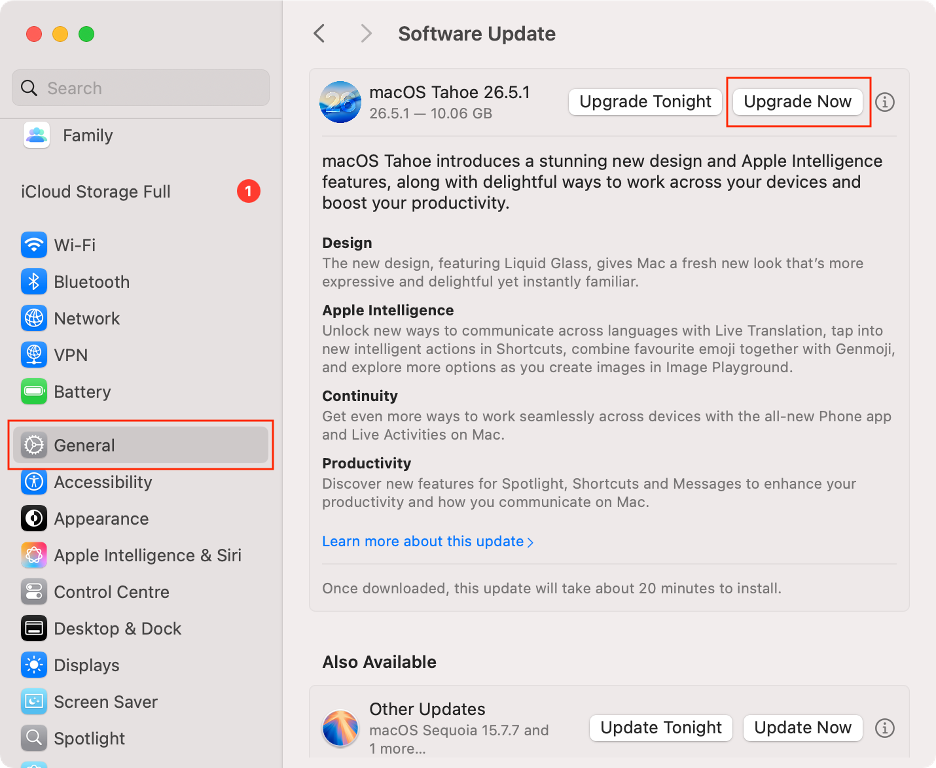Screen dimensions: 936x768
Task: Open Learn more about this update link
Action: click(427, 541)
